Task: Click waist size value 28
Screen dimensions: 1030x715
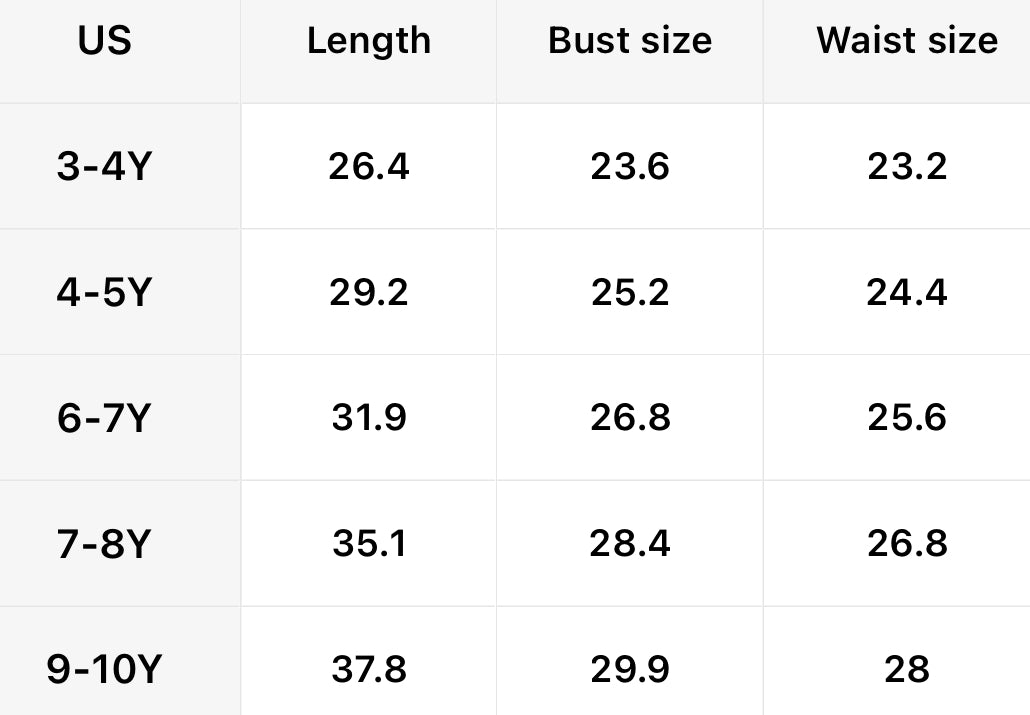Action: 906,669
